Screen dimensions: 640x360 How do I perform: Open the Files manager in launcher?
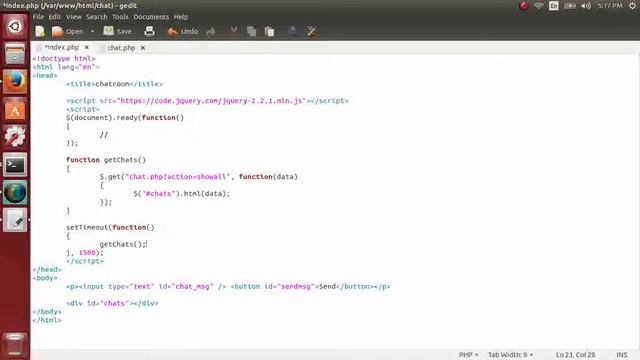[x=15, y=54]
